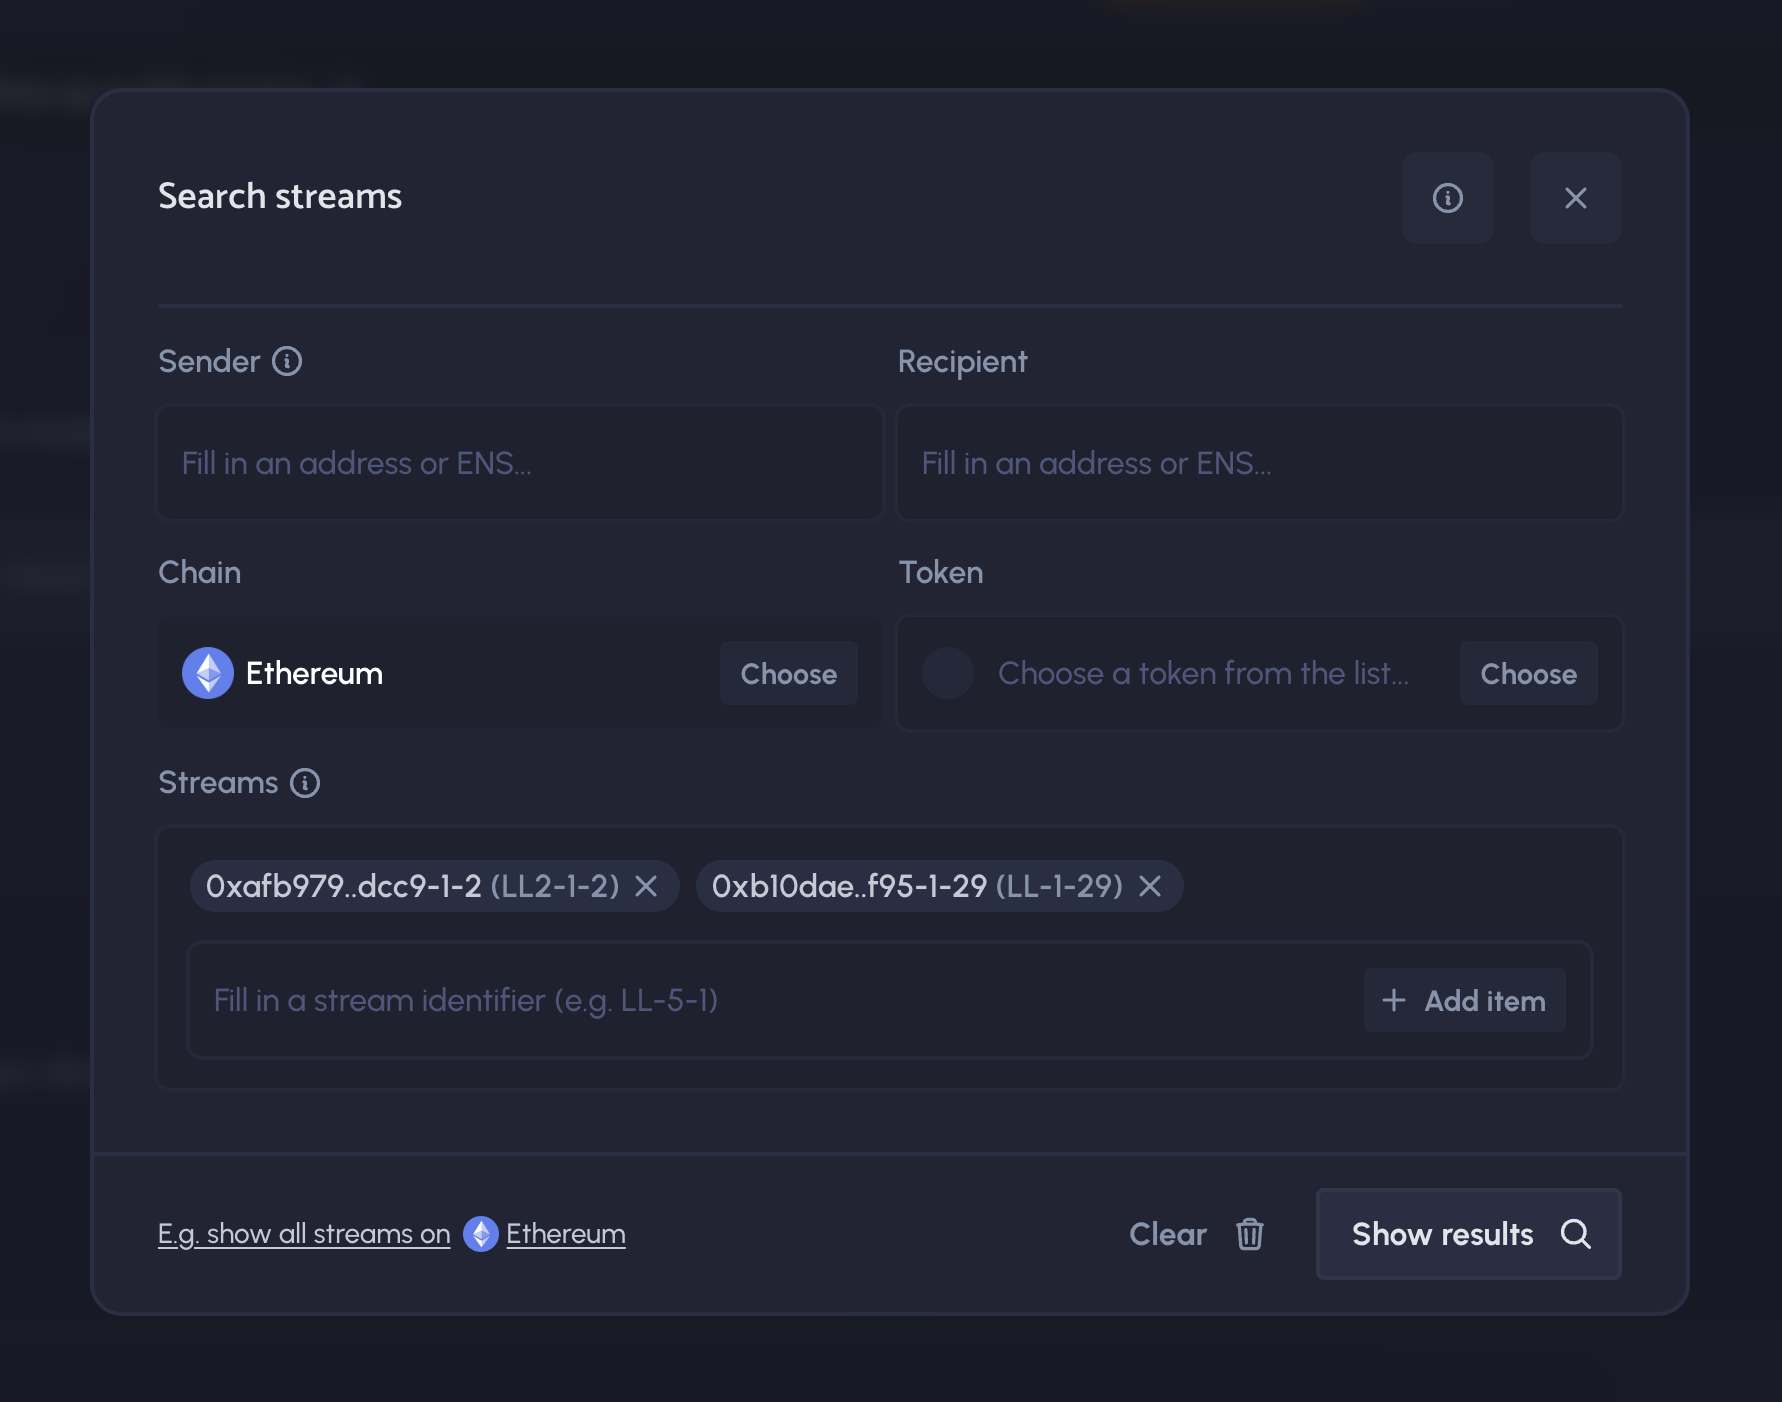Click the magnifier icon in Show results
This screenshot has width=1782, height=1402.
click(x=1575, y=1234)
